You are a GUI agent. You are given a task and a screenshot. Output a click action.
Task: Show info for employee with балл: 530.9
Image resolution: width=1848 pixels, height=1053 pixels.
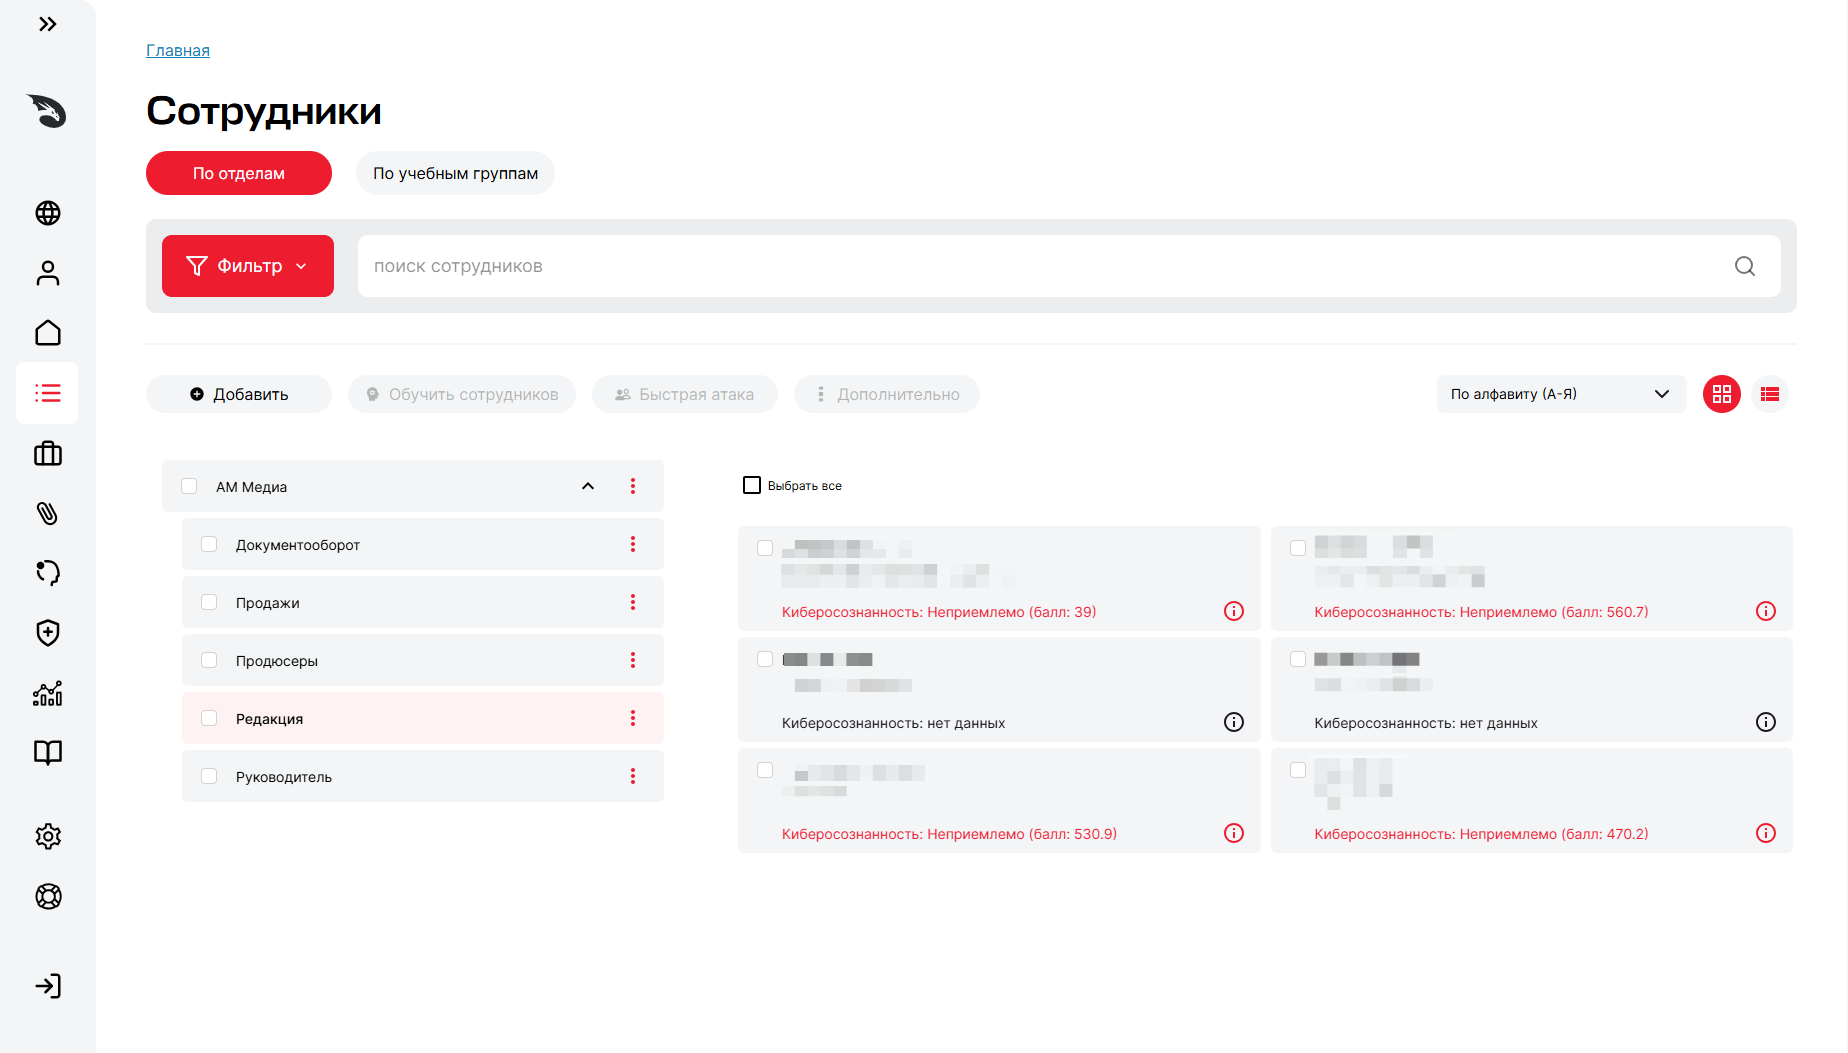coord(1234,833)
